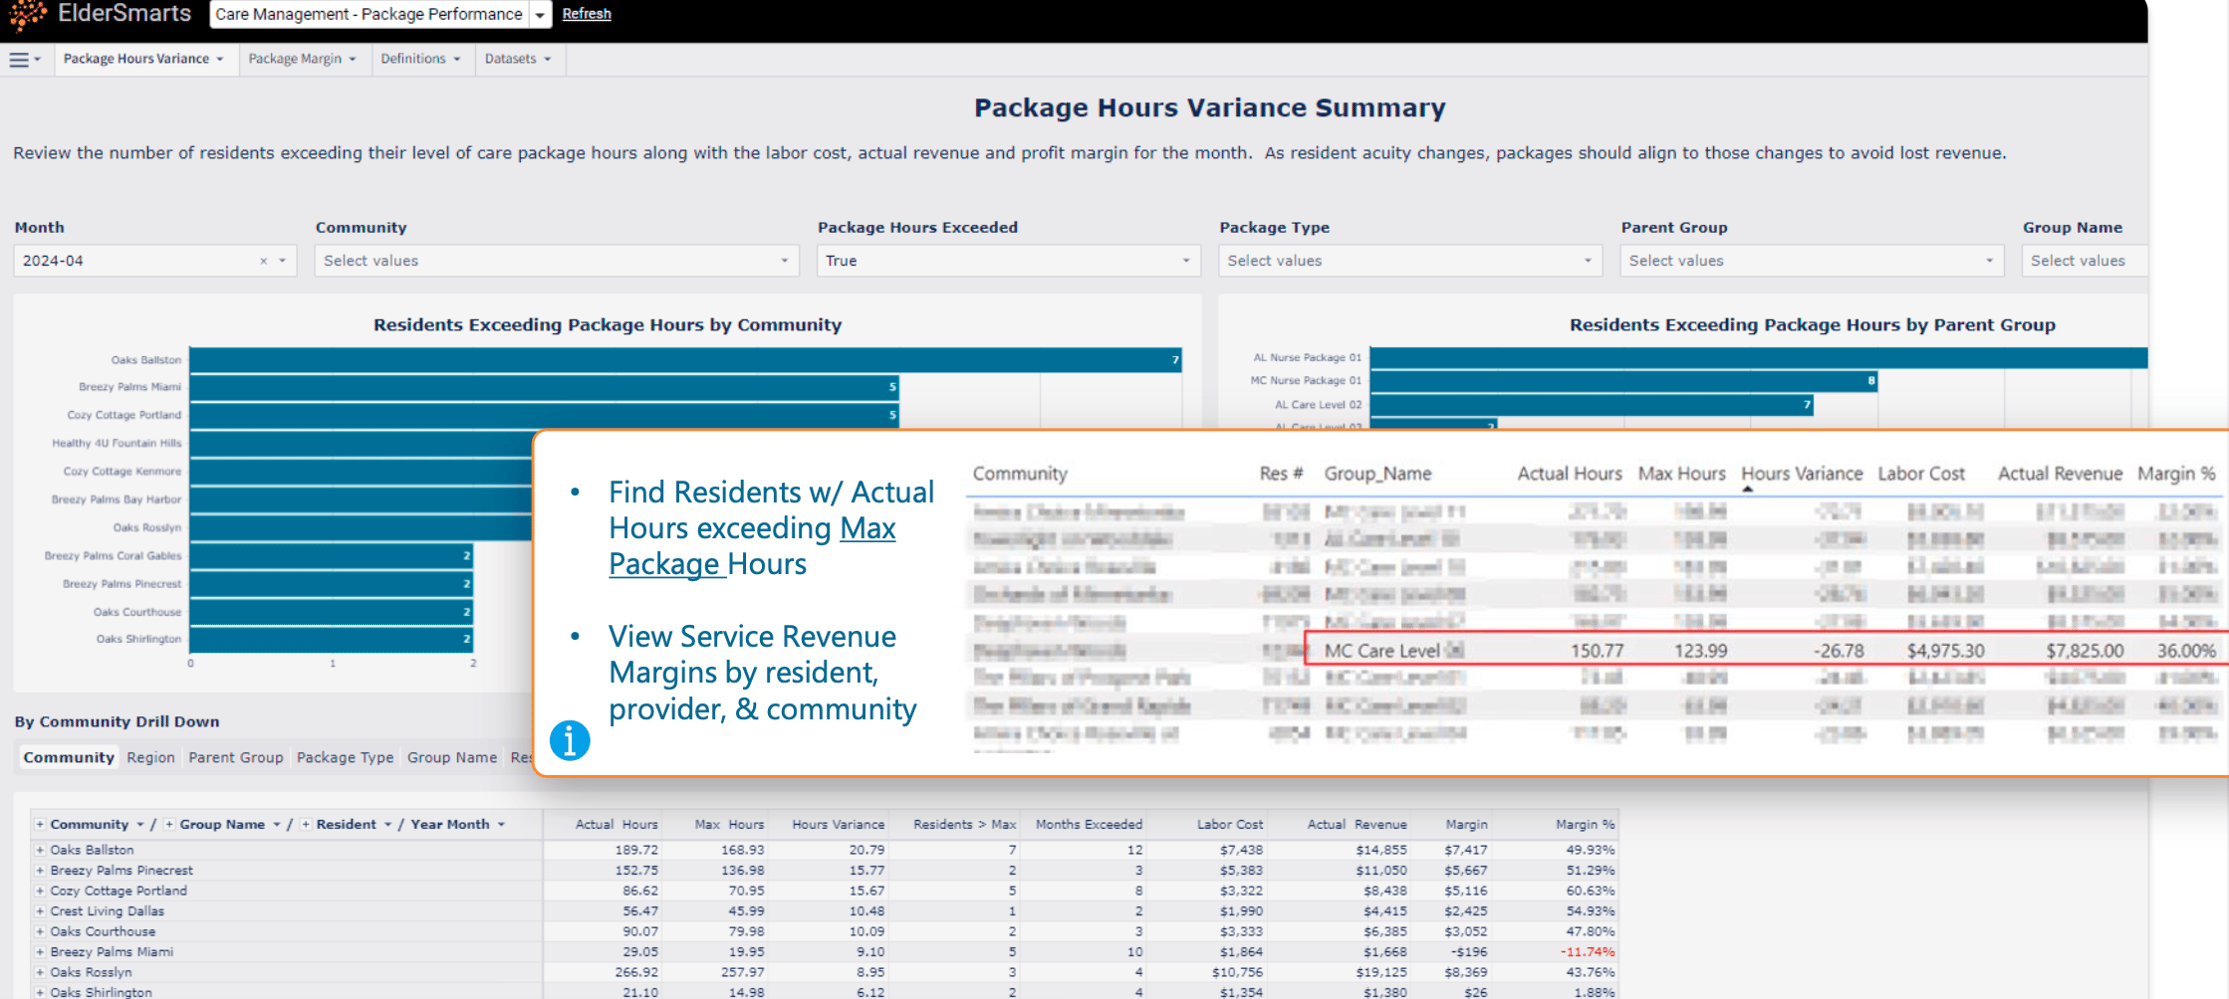Expand the Breezy Palms Pinecrest table row
This screenshot has width=2229, height=999.
[40, 871]
